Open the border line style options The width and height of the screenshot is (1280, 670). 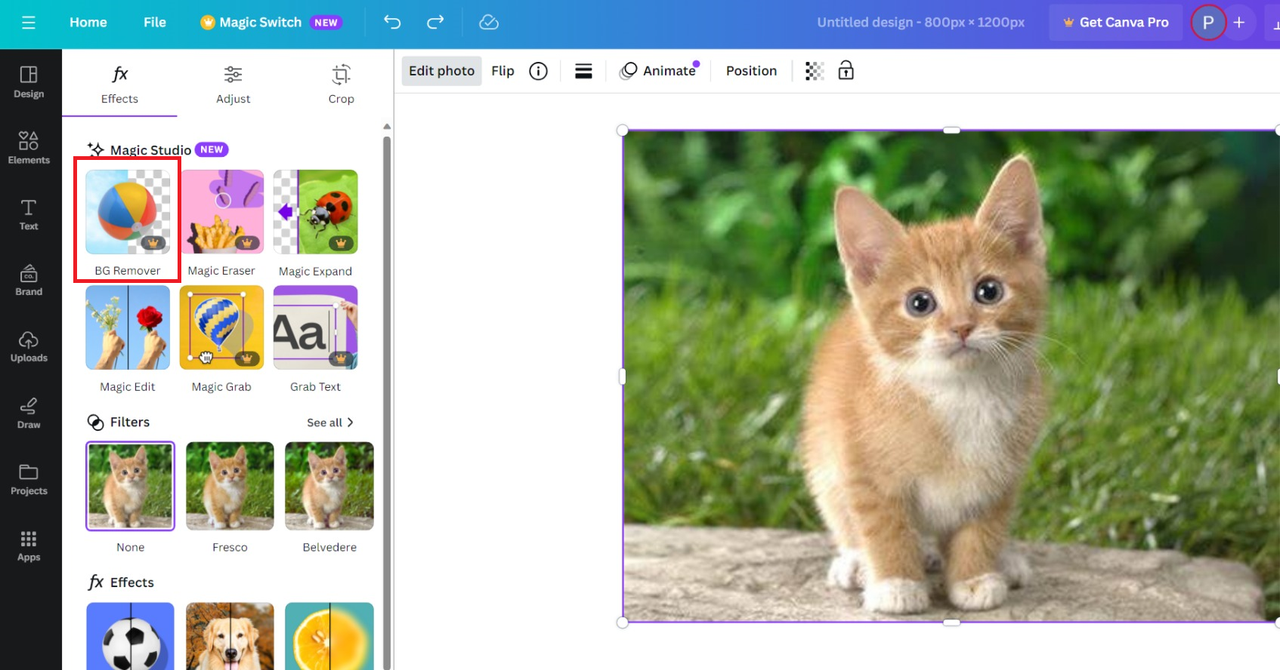click(x=584, y=71)
